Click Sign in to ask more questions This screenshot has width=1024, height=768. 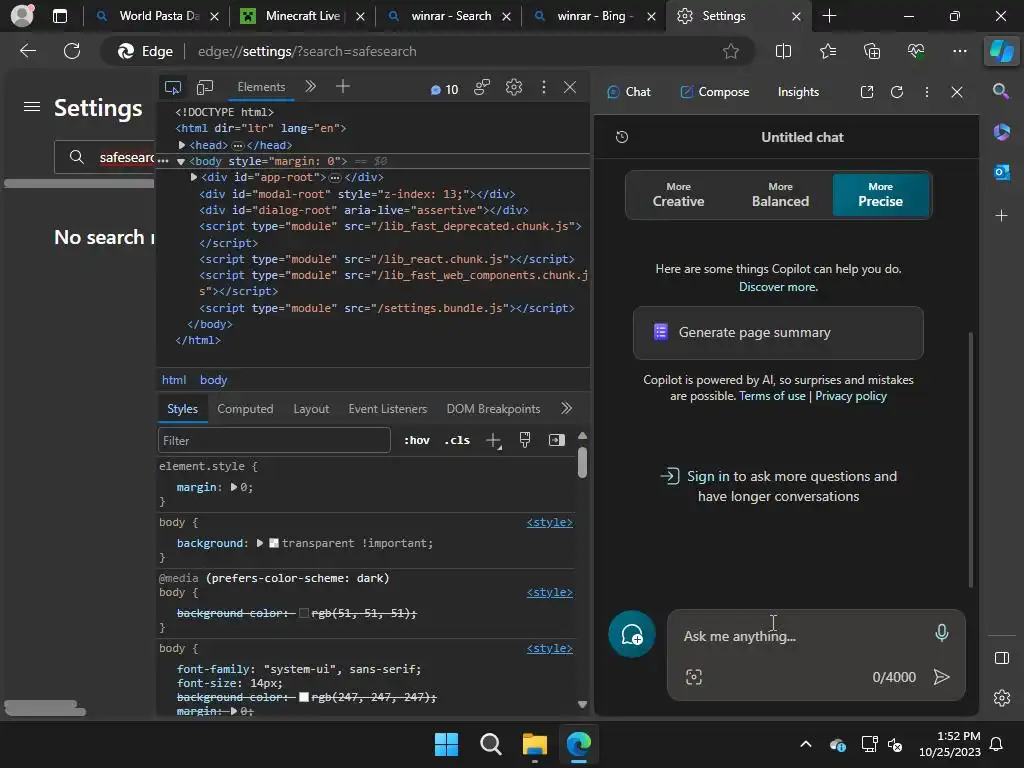778,486
